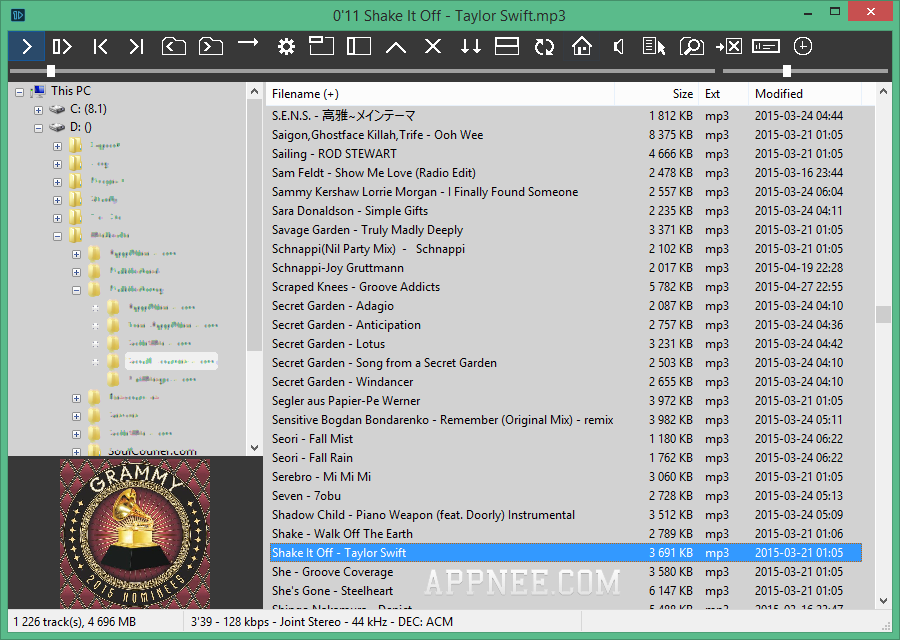This screenshot has width=900, height=640.
Task: Click the list with cursor icon
Action: click(654, 46)
